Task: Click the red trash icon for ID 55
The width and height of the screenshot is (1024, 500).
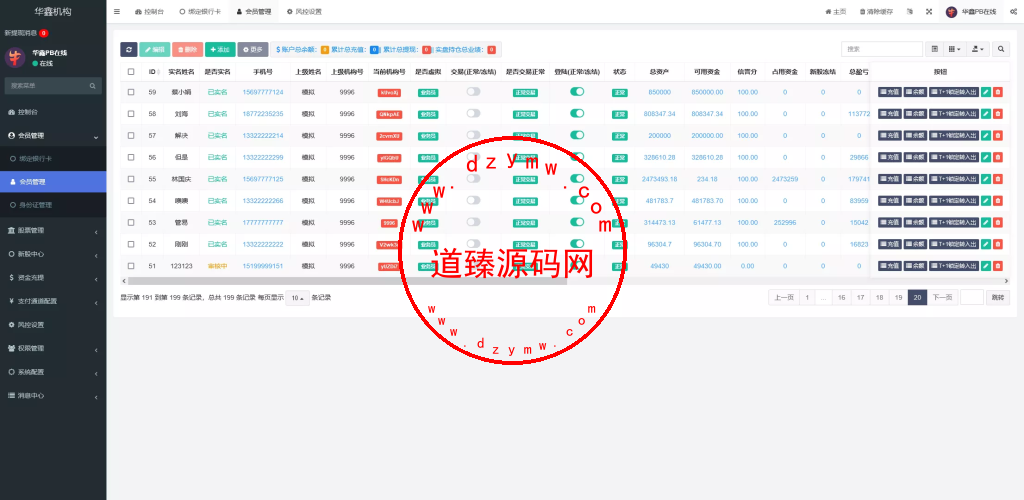Action: pos(998,179)
